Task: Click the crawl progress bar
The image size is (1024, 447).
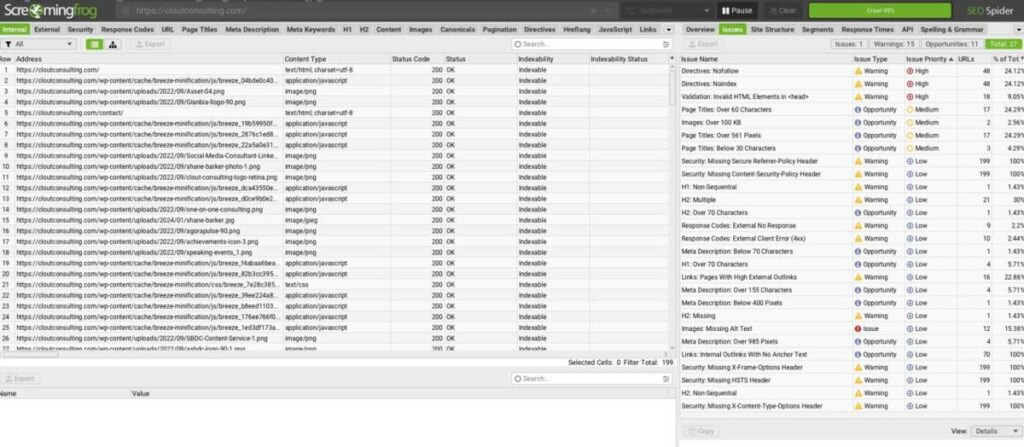Action: point(880,10)
